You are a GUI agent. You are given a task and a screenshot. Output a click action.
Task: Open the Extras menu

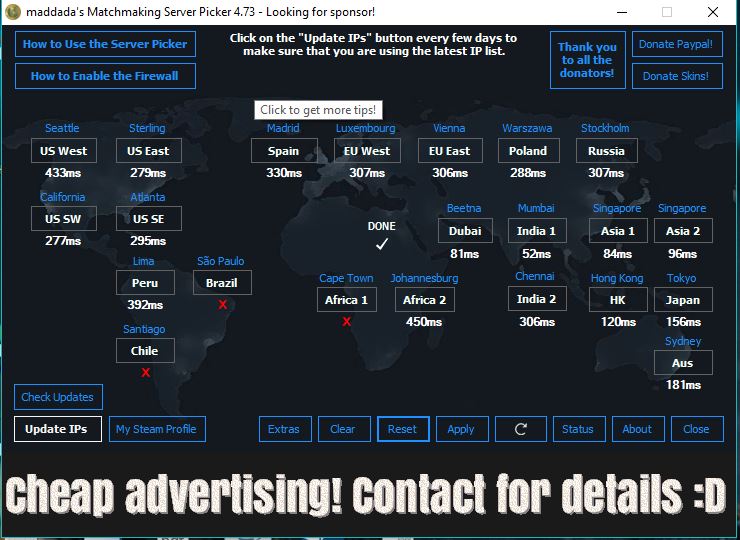pyautogui.click(x=284, y=429)
